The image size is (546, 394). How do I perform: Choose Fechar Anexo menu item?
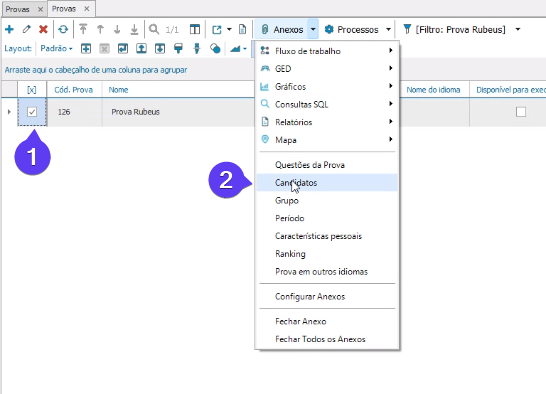point(327,321)
